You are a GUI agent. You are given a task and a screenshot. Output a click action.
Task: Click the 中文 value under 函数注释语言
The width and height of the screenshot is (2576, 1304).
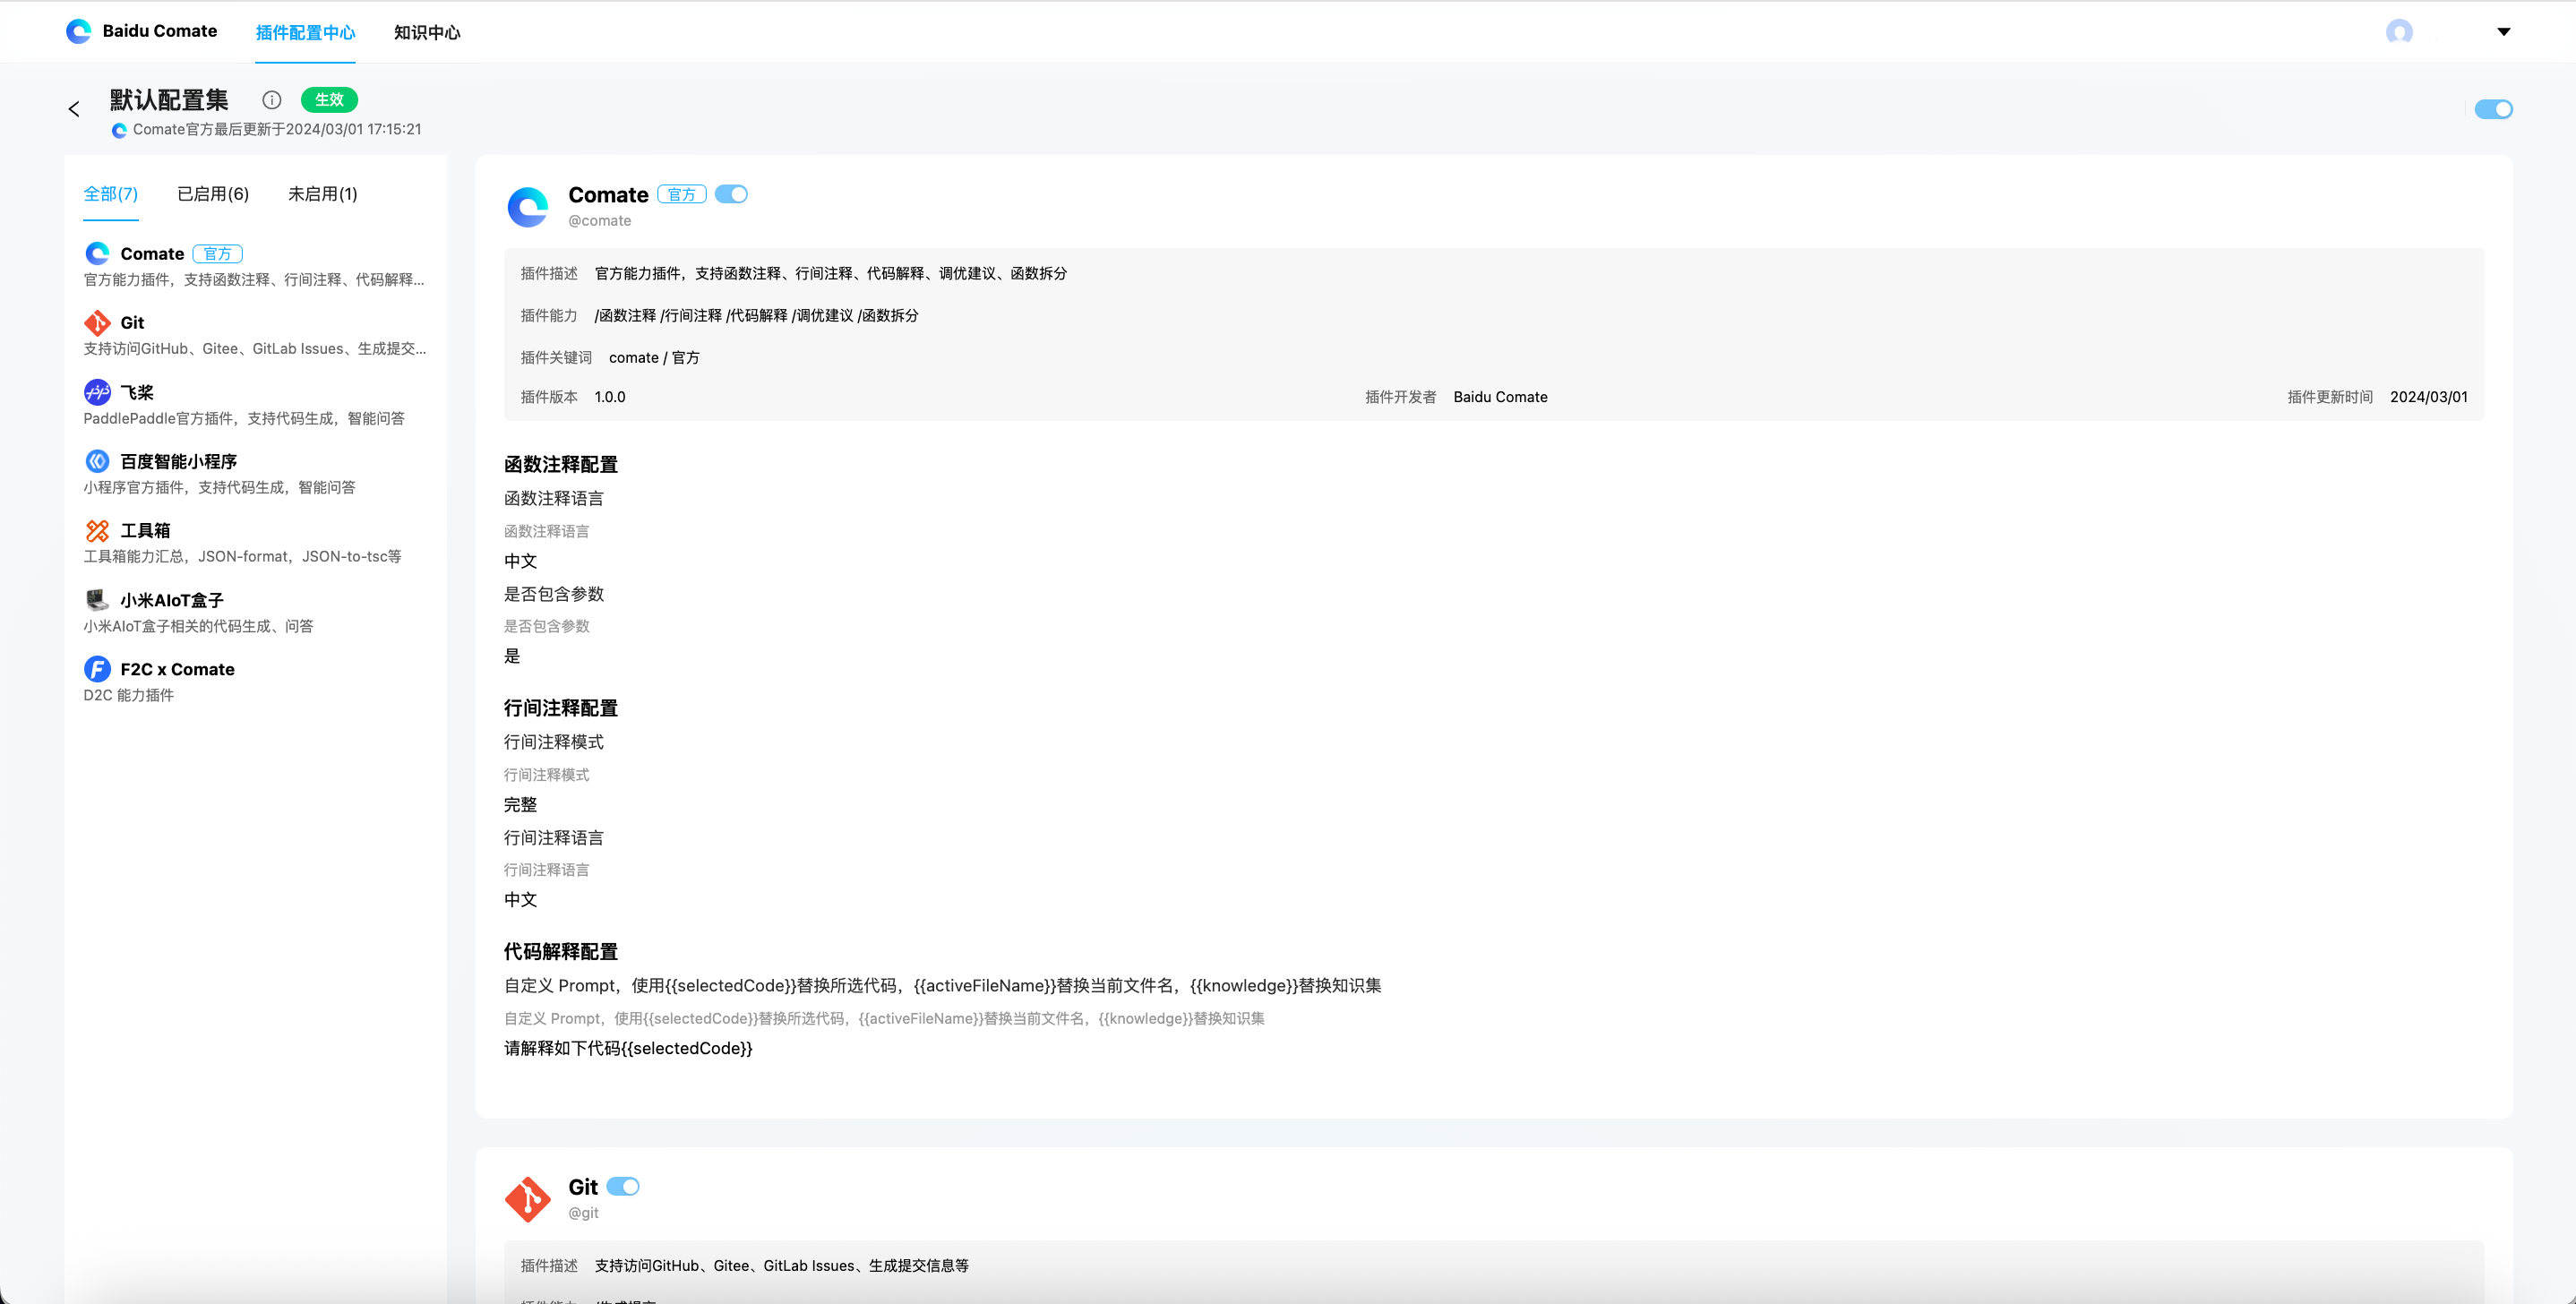click(x=521, y=561)
